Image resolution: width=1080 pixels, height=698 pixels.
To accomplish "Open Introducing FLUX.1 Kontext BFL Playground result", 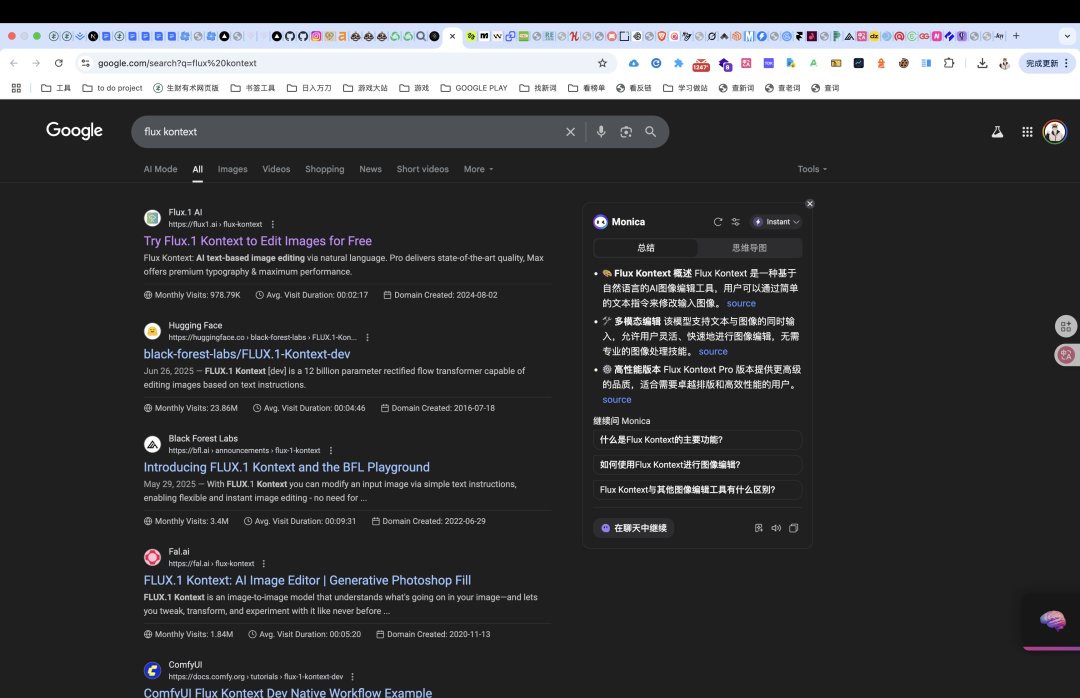I will 287,467.
